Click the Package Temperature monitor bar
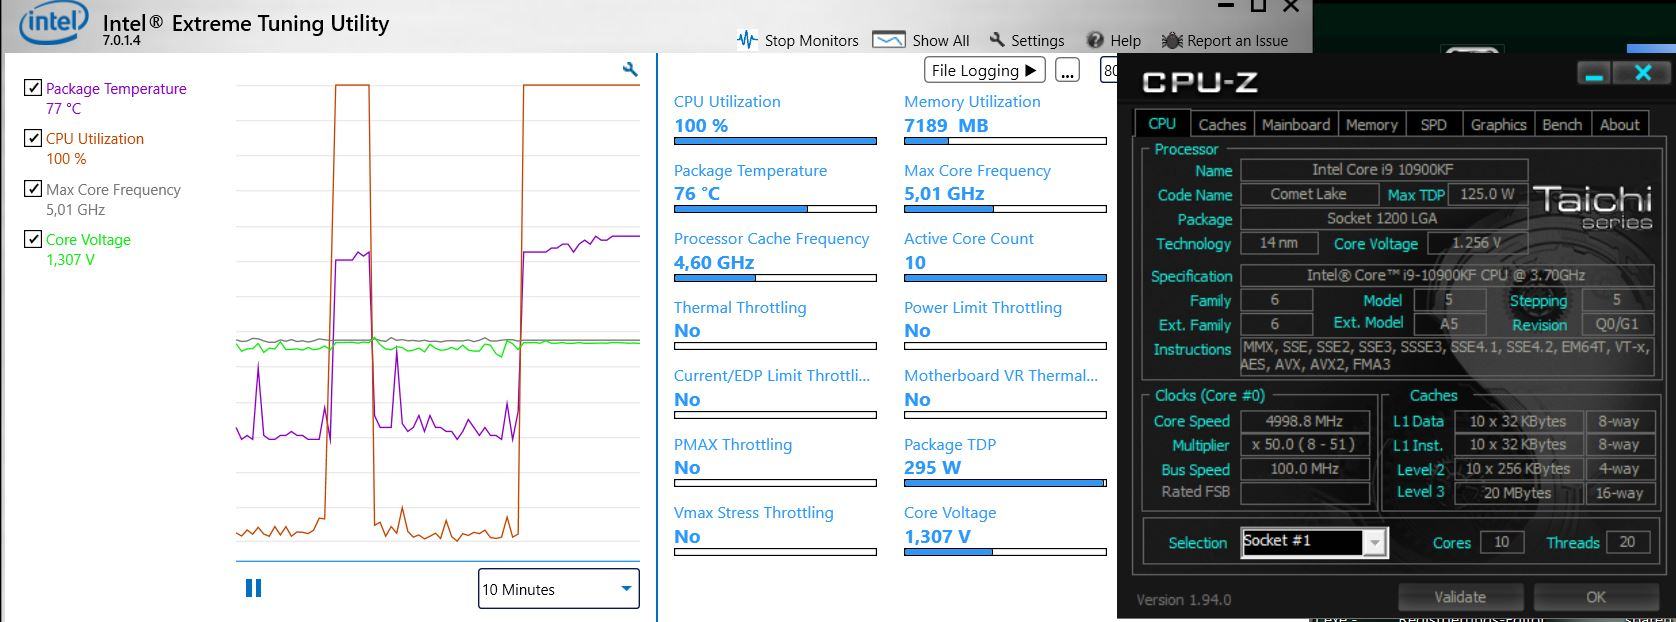Screen dimensions: 1676x622 pyautogui.click(x=775, y=209)
